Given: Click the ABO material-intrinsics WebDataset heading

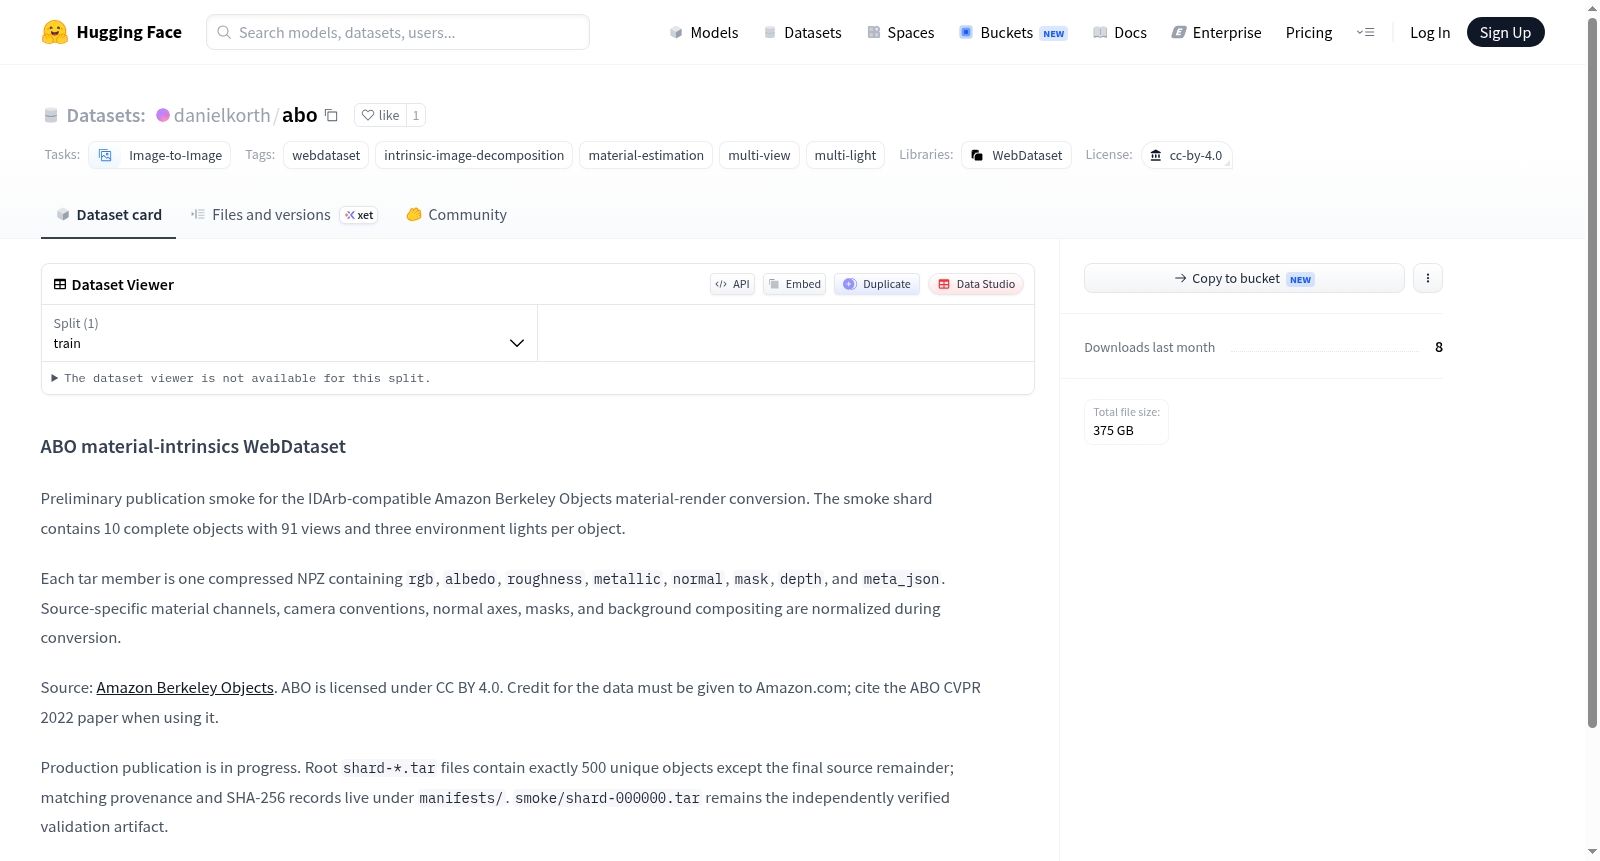Looking at the screenshot, I should pos(193,447).
